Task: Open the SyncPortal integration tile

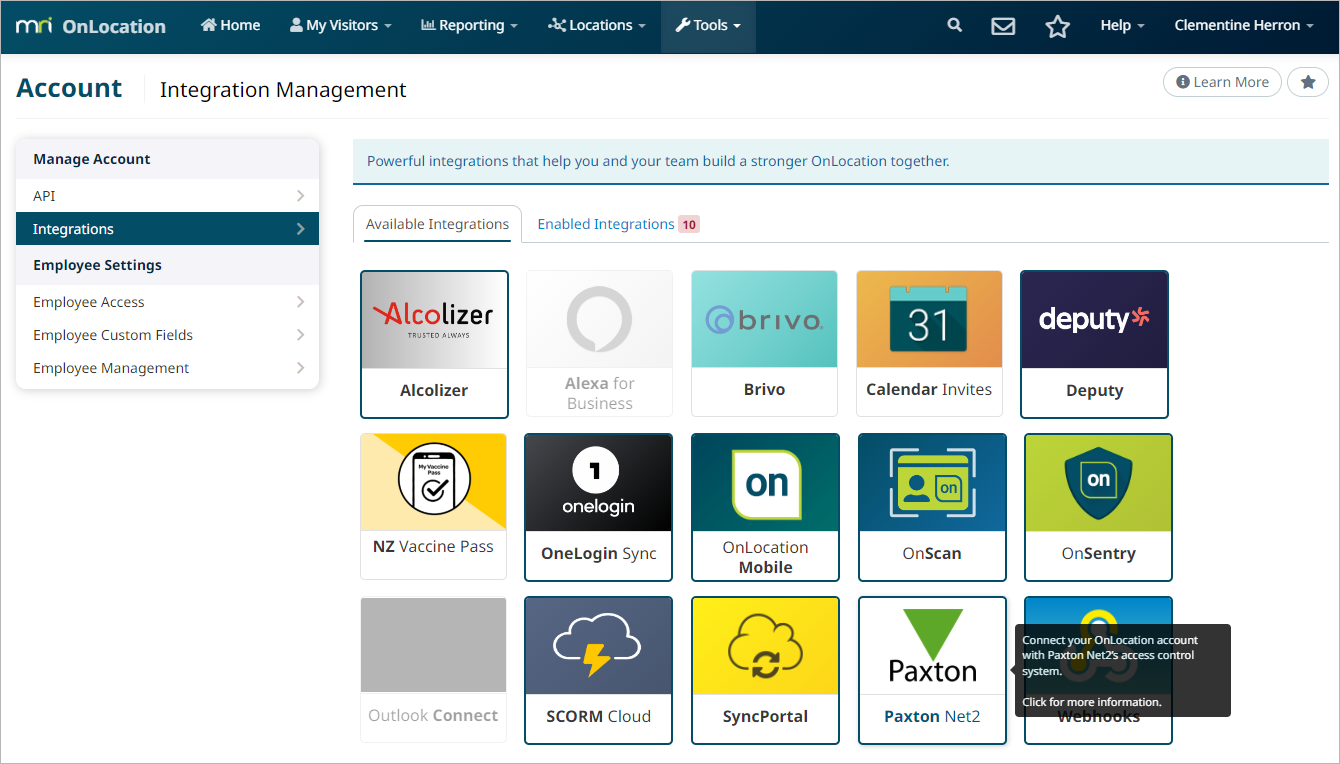Action: (766, 670)
